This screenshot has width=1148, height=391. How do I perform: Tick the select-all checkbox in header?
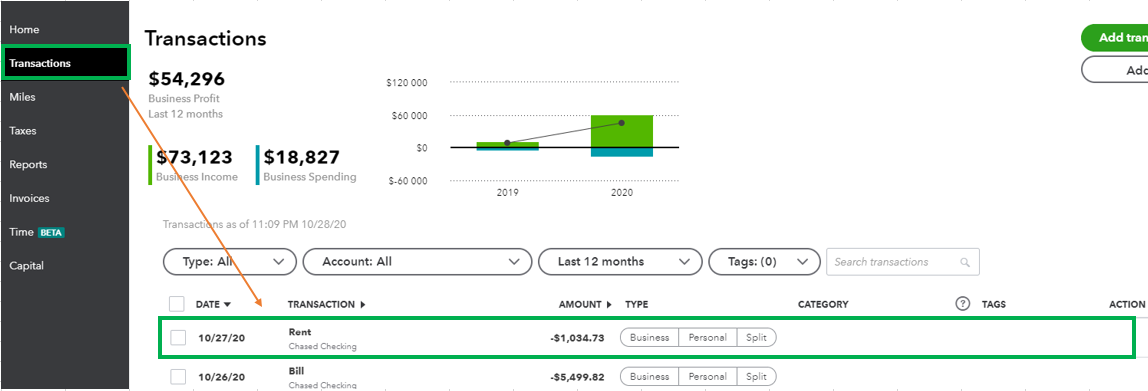pyautogui.click(x=176, y=304)
